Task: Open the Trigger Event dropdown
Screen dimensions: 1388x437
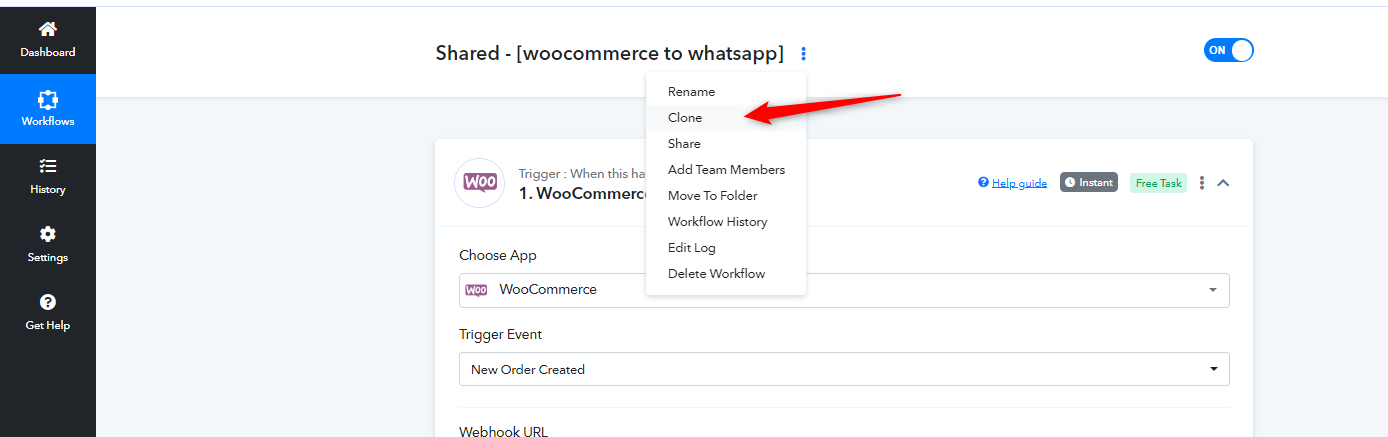Action: (844, 369)
